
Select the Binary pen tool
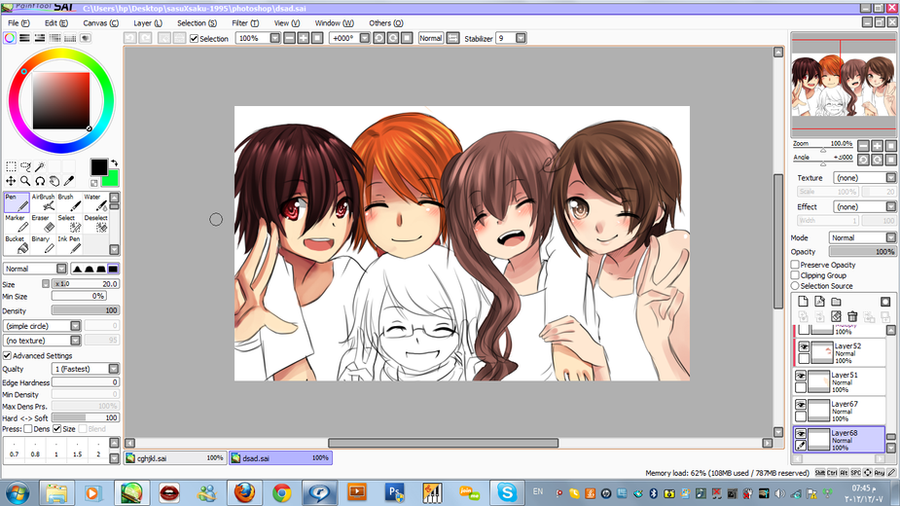click(x=43, y=245)
